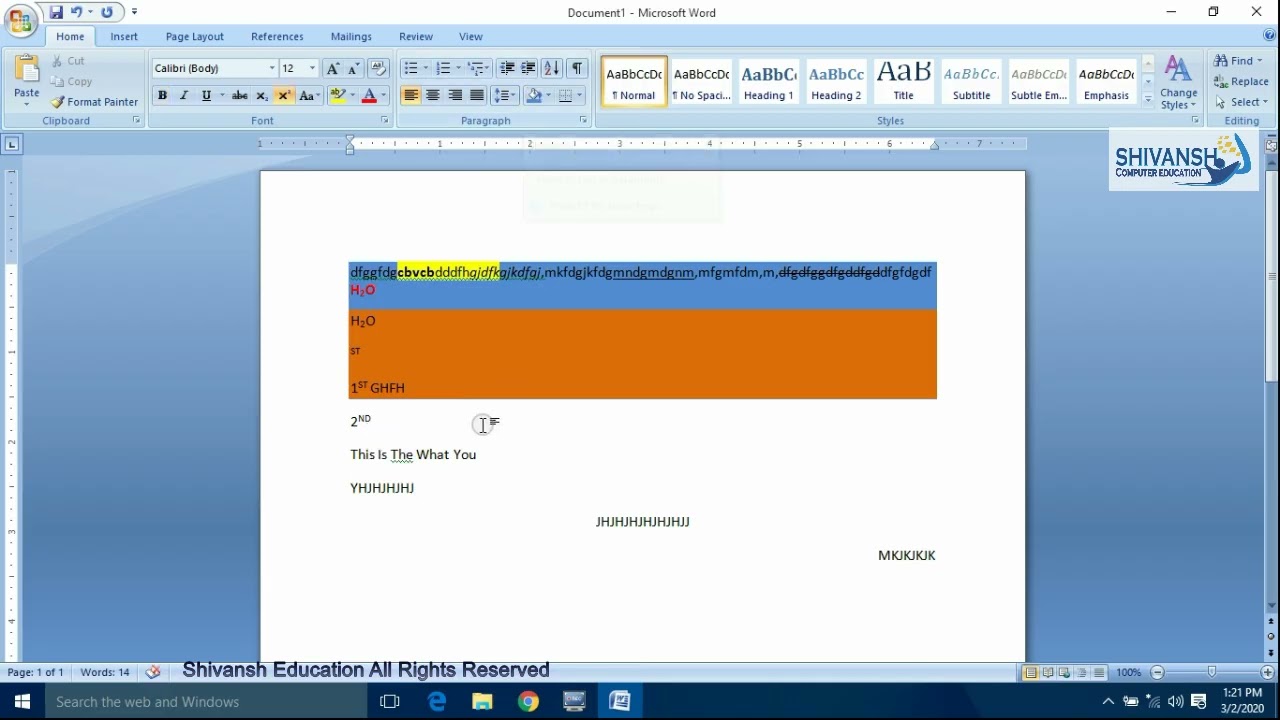This screenshot has width=1280, height=720.
Task: Open Replace dialog
Action: pyautogui.click(x=1241, y=82)
